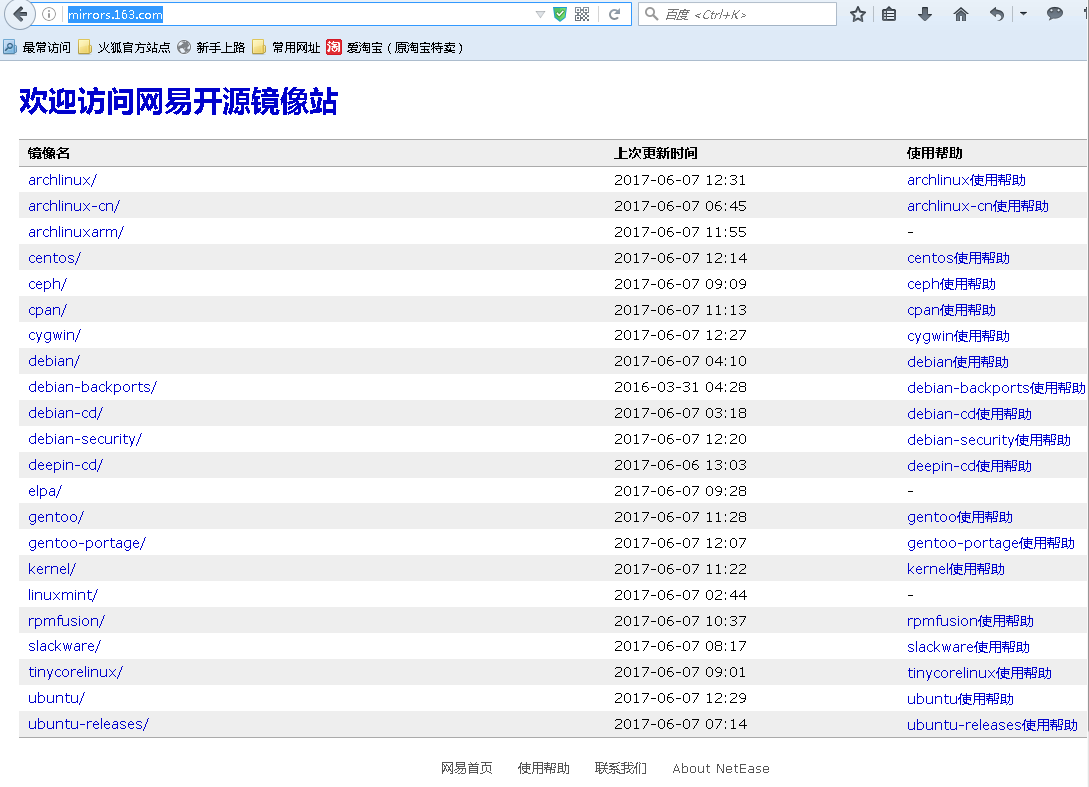Image resolution: width=1089 pixels, height=787 pixels.
Task: Open the 火狐官方站点 bookmark folder
Action: pos(124,47)
